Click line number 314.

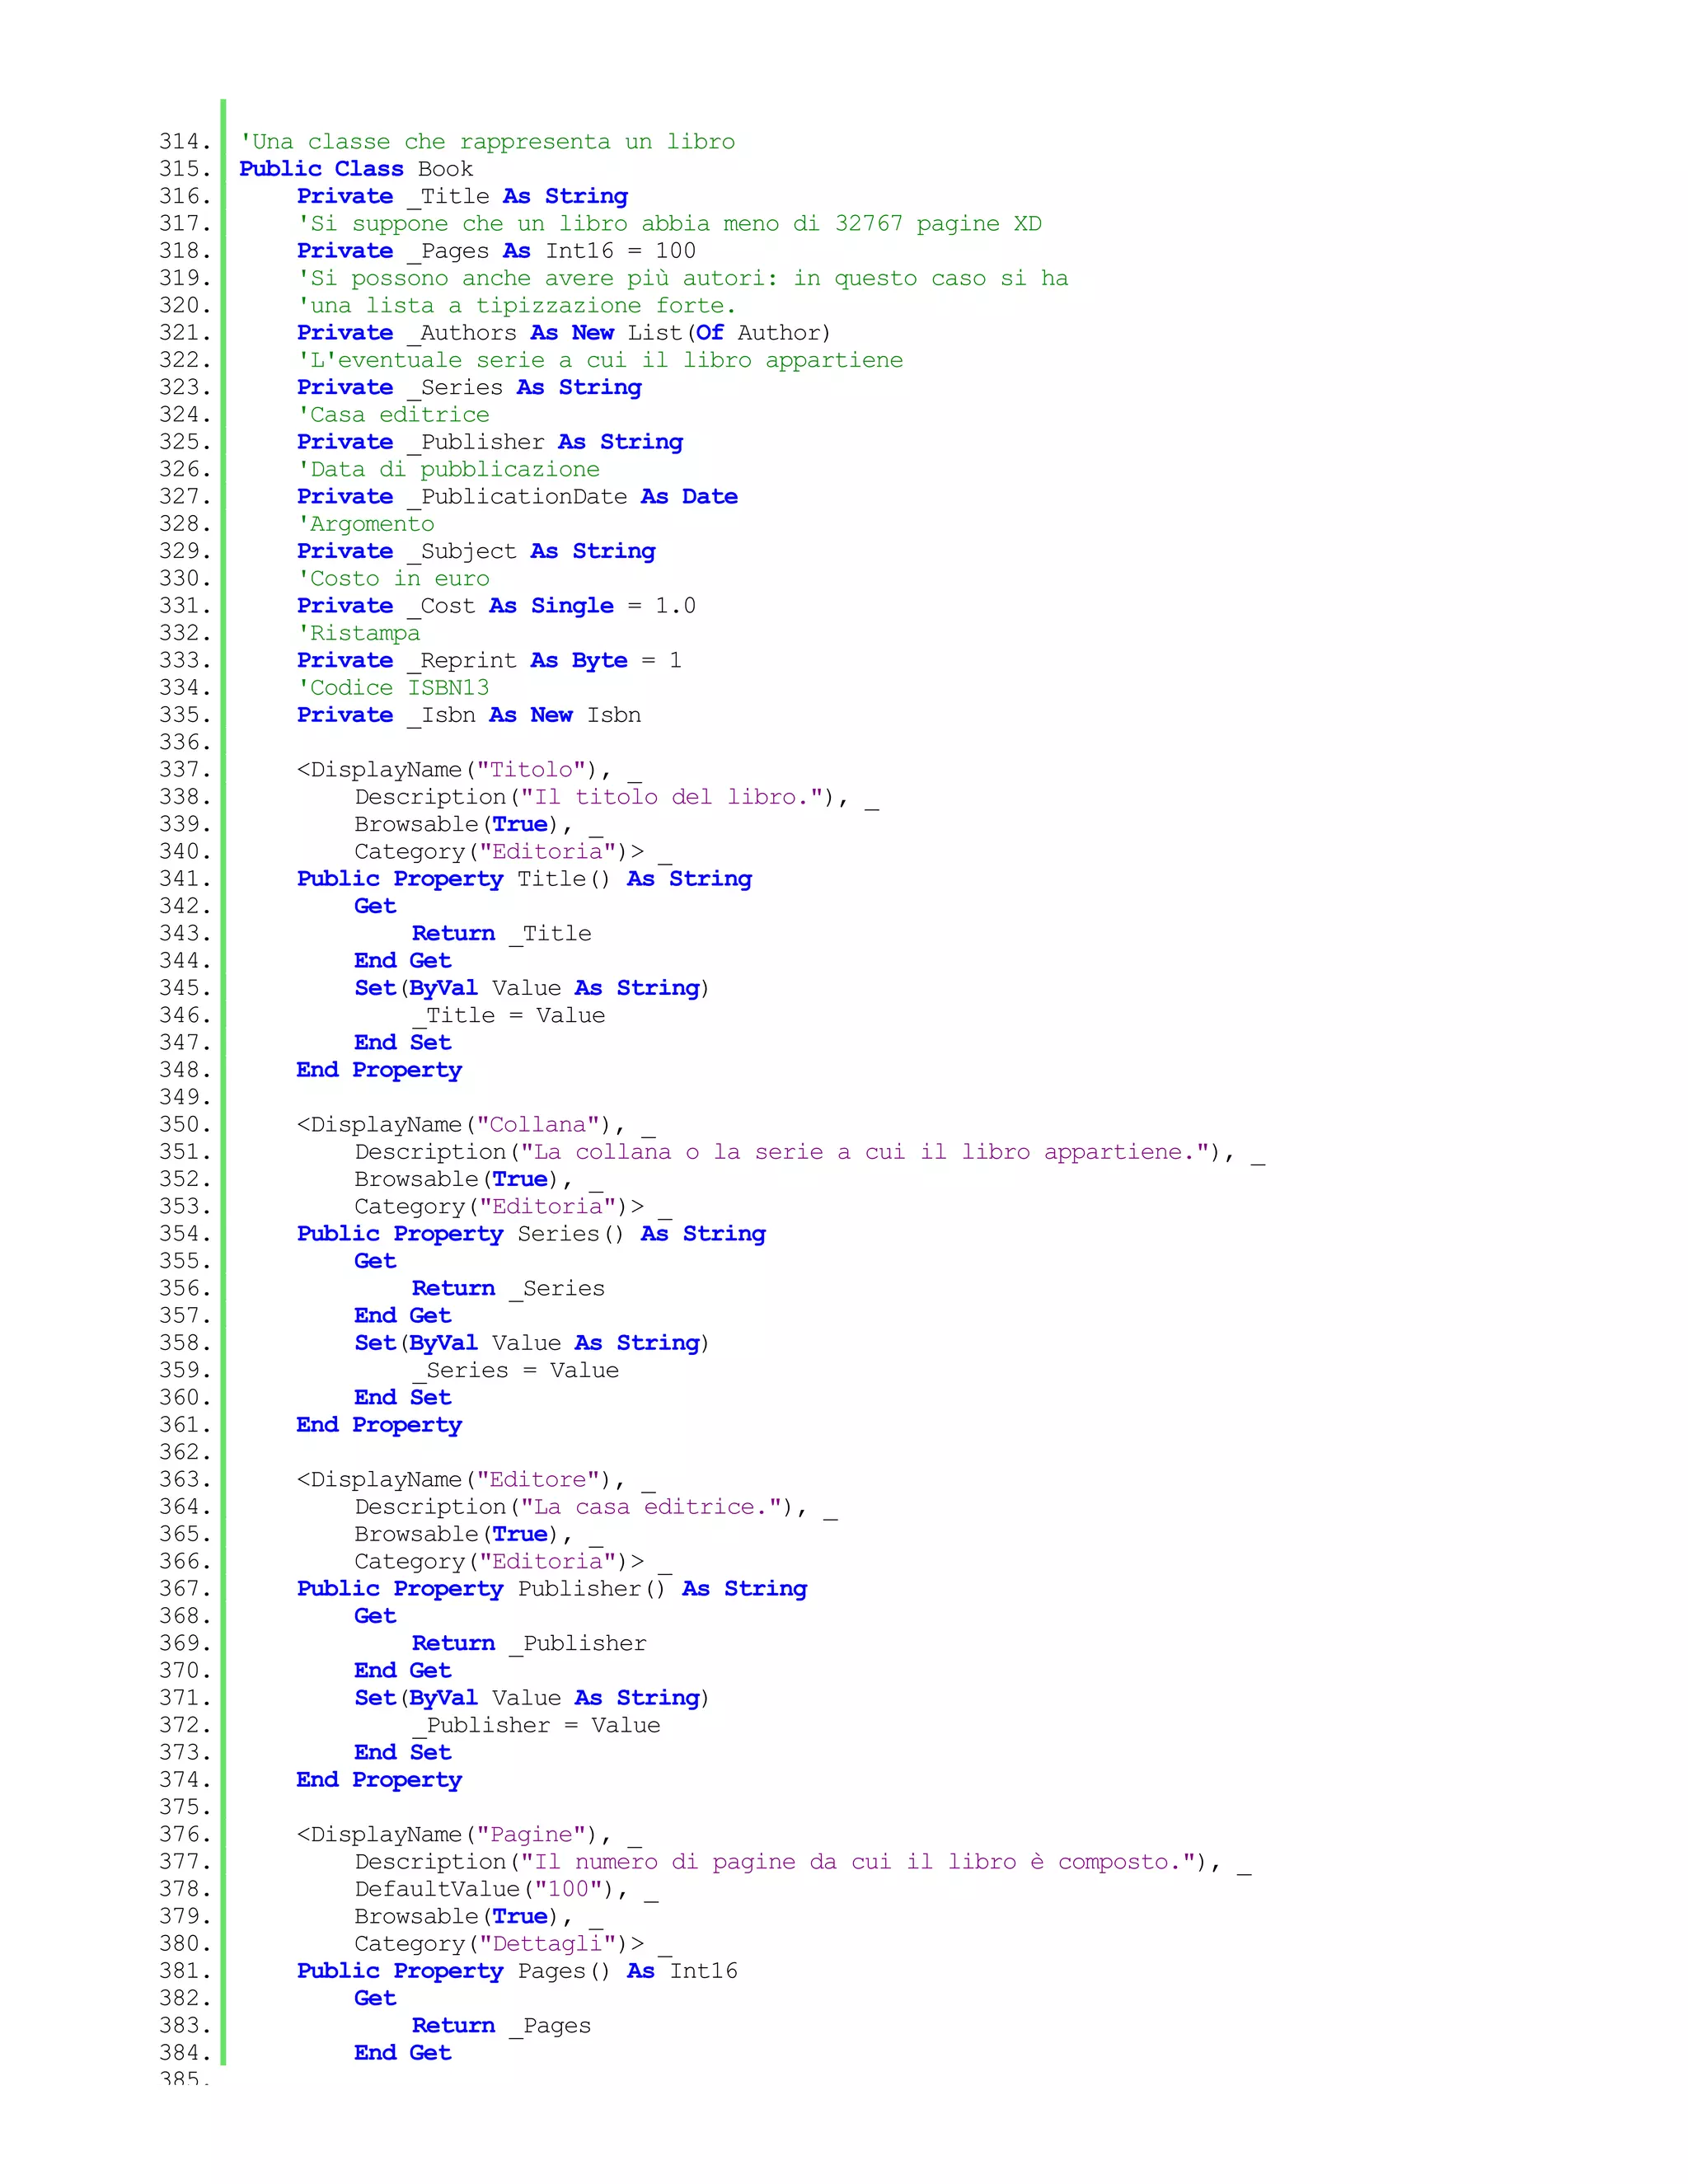point(185,142)
